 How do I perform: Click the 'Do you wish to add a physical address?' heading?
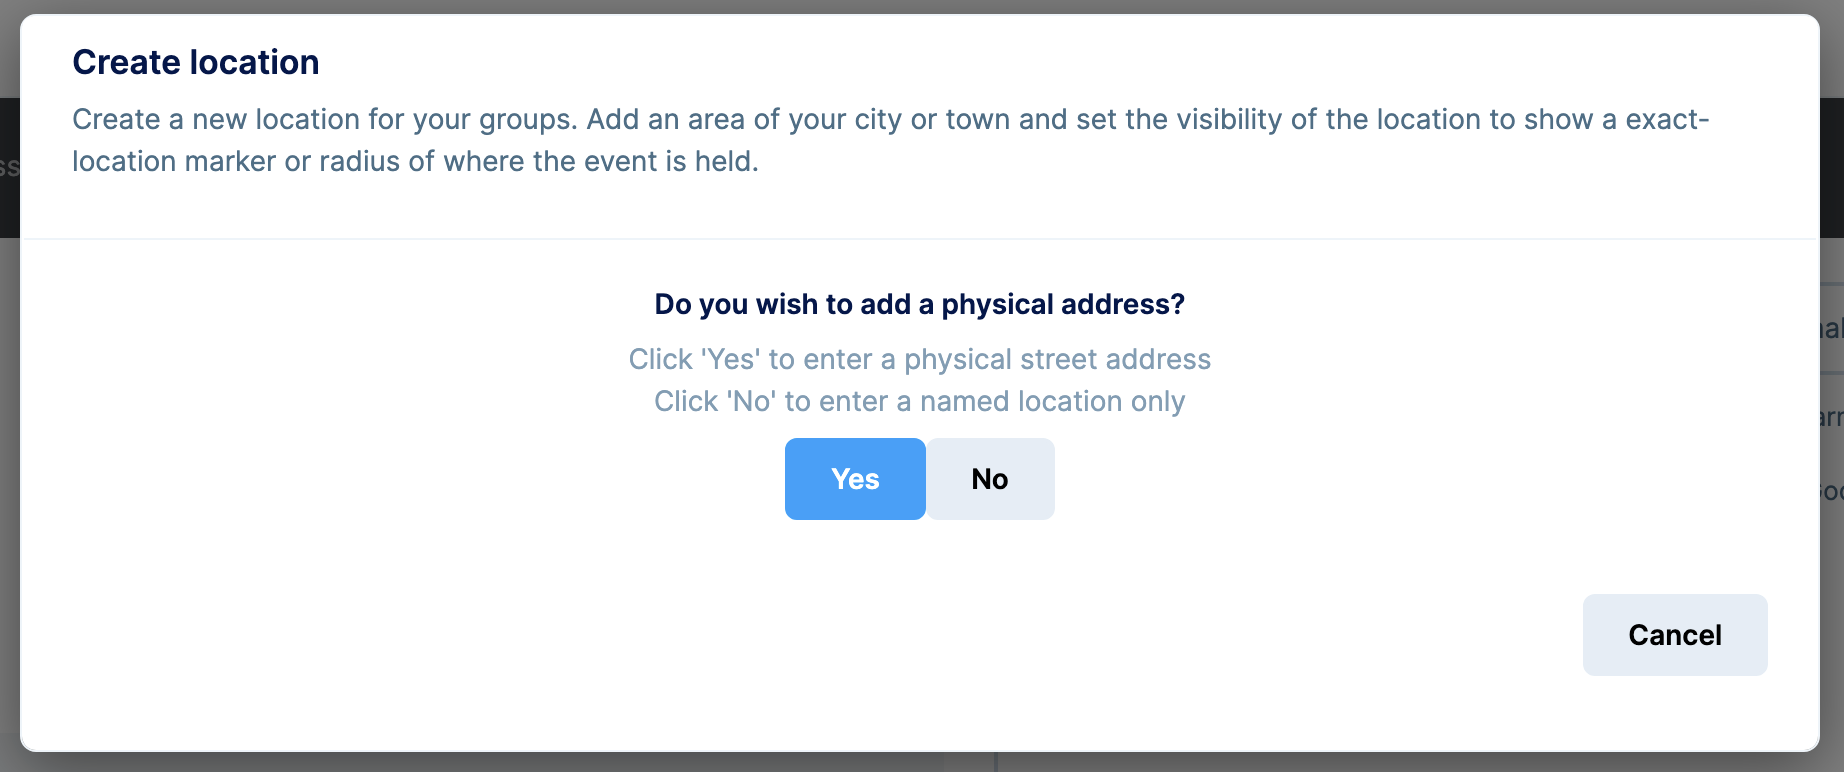coord(919,304)
